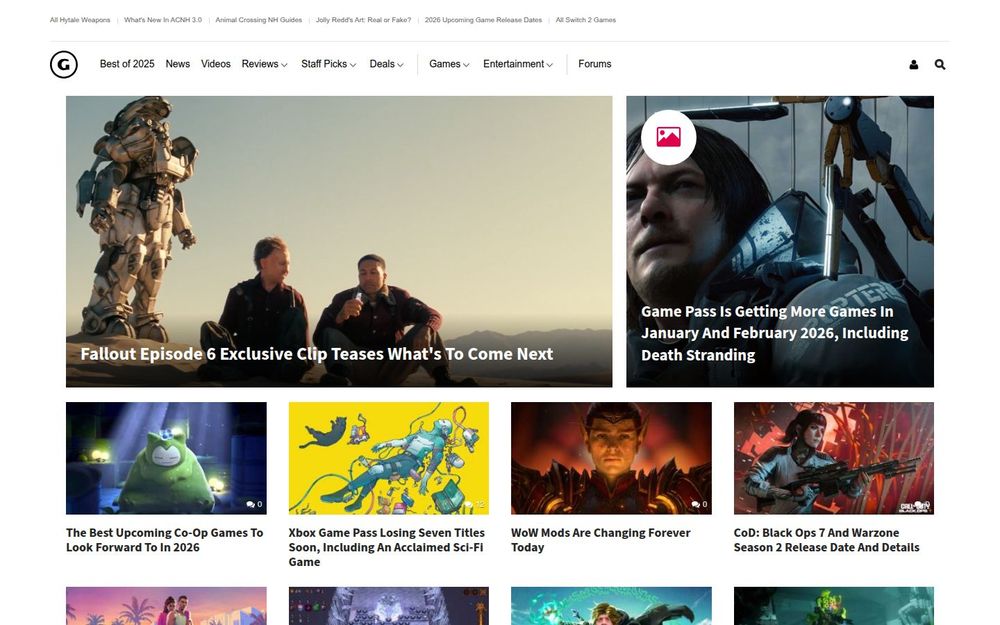Image resolution: width=1000 pixels, height=625 pixels.
Task: Open 2026 Upcoming Game Release Dates link
Action: tap(483, 20)
